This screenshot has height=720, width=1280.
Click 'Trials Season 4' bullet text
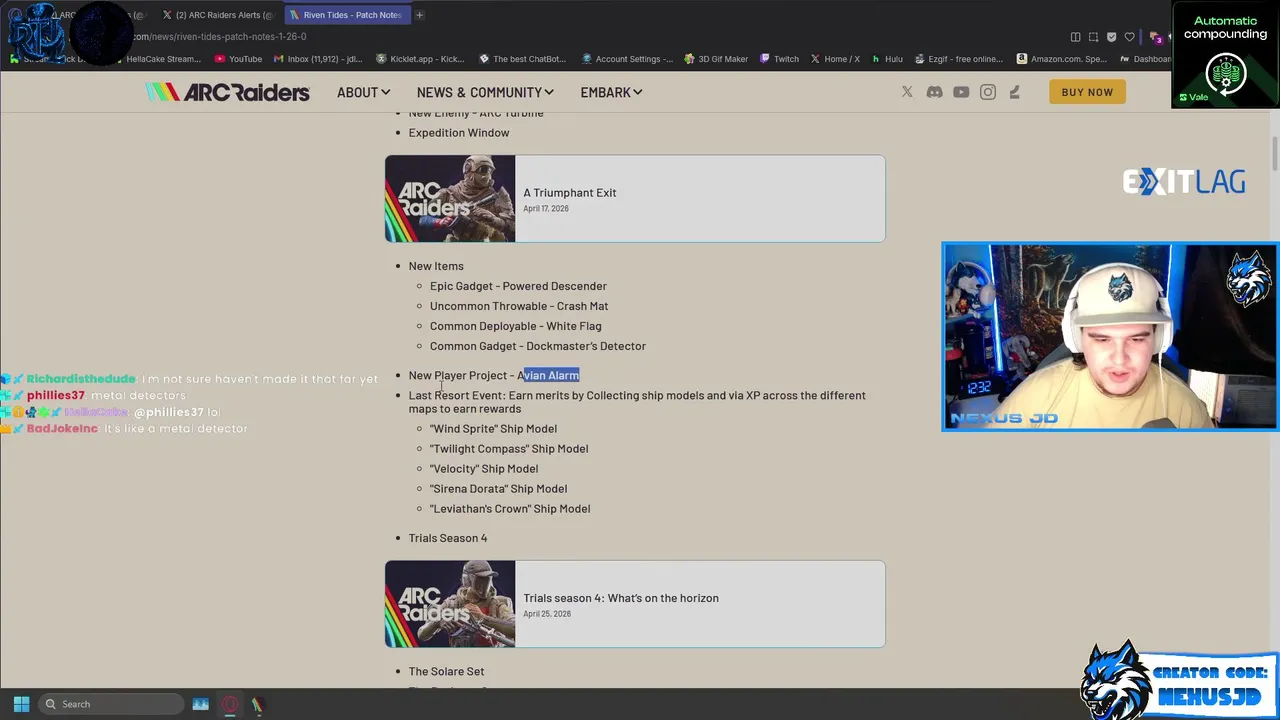448,538
